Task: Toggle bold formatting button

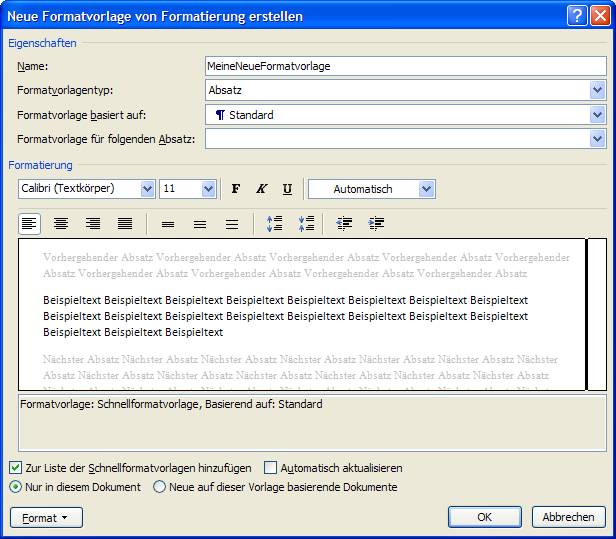Action: [x=236, y=189]
